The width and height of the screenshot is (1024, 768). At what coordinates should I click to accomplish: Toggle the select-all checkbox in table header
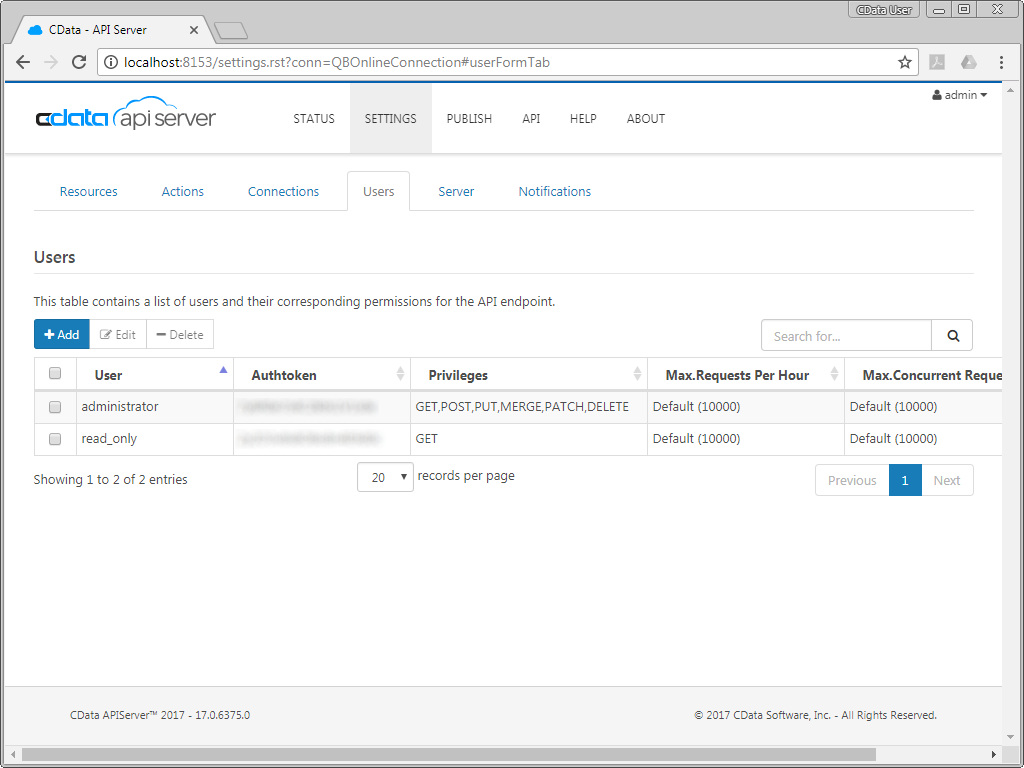pos(55,374)
